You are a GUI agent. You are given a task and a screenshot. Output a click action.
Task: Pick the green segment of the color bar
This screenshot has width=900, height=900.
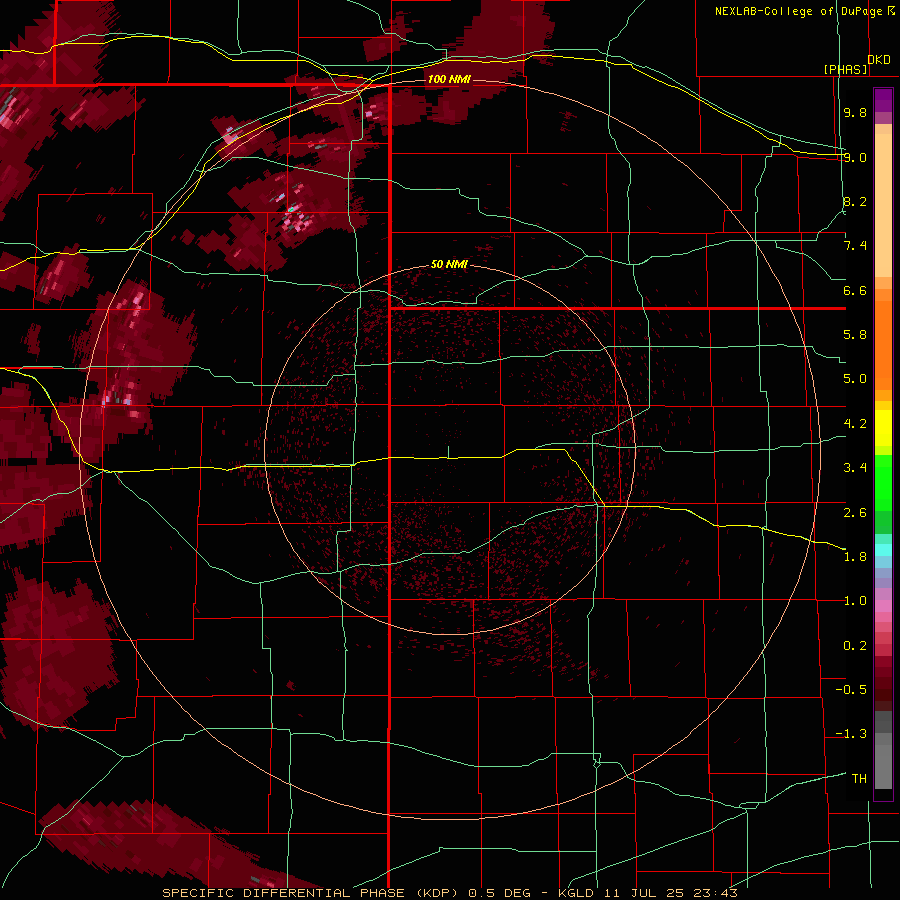pyautogui.click(x=883, y=482)
